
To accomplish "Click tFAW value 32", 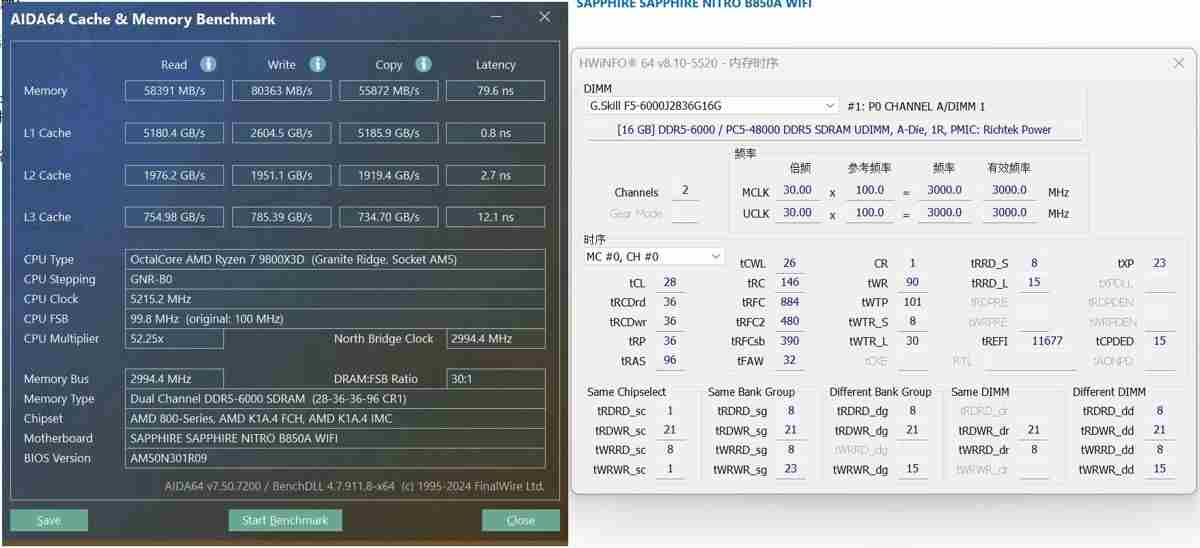I will [x=789, y=361].
